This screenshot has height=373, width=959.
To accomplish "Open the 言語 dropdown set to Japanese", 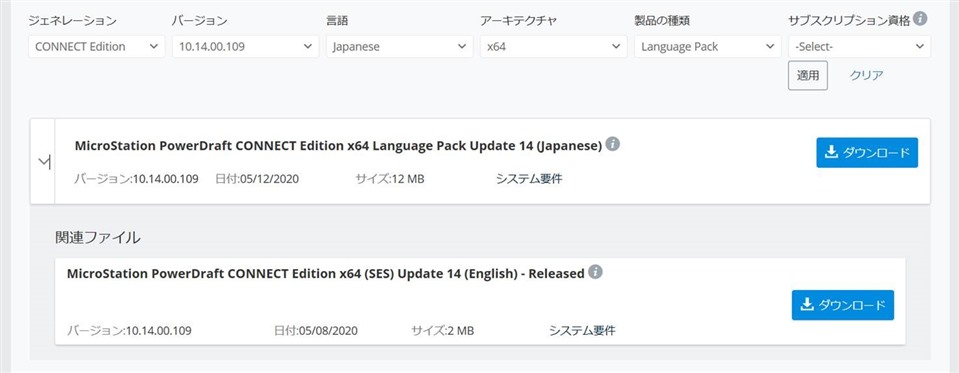I will (399, 46).
